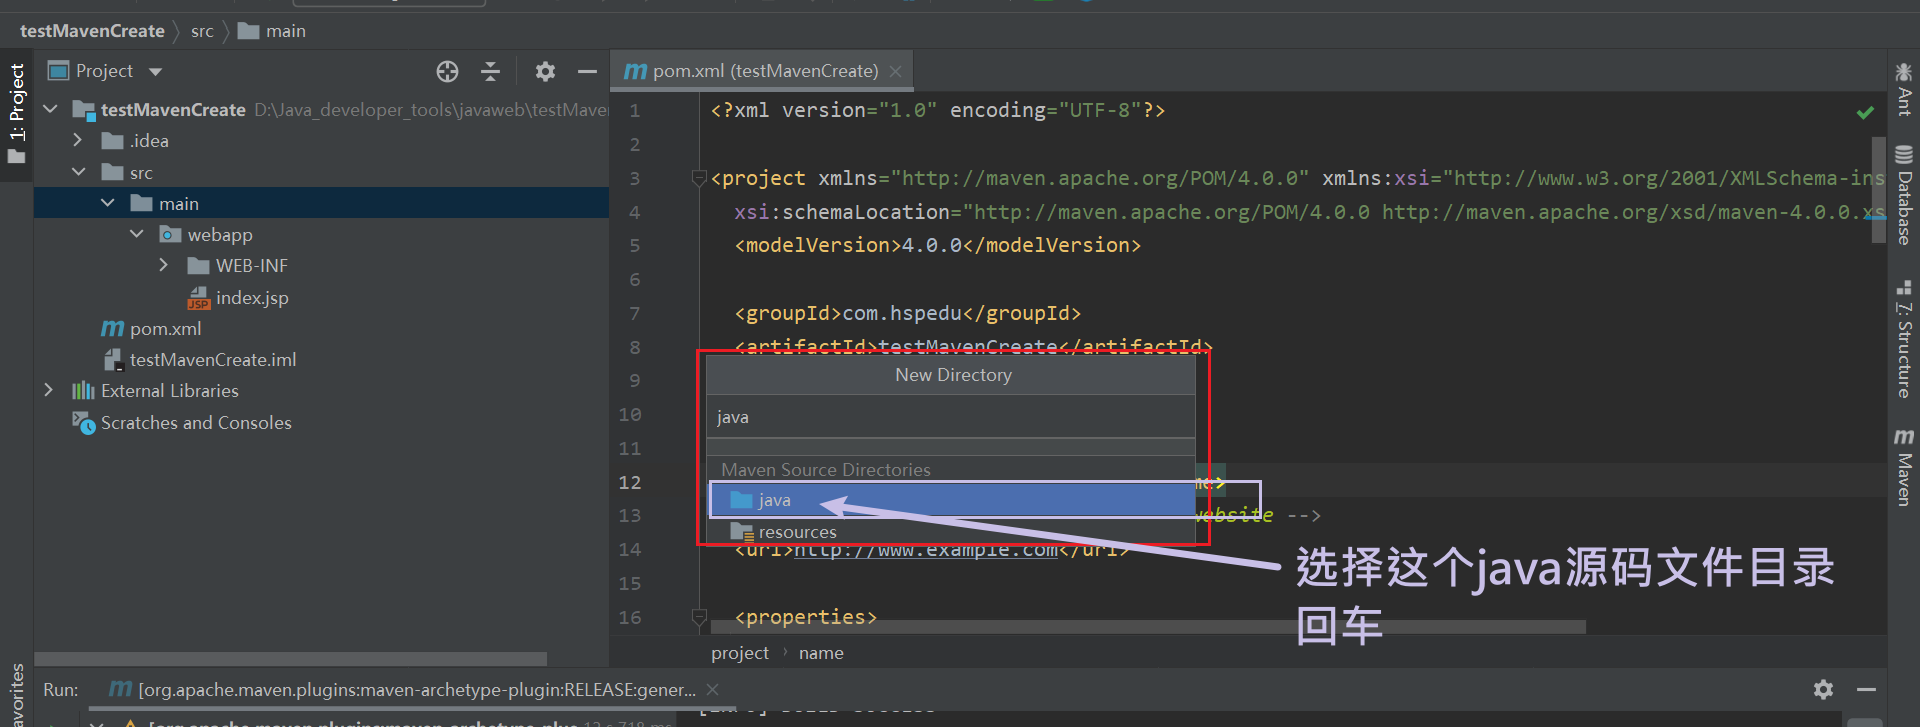Collapse the src folder
Screen dimensions: 1920x727
(x=78, y=172)
